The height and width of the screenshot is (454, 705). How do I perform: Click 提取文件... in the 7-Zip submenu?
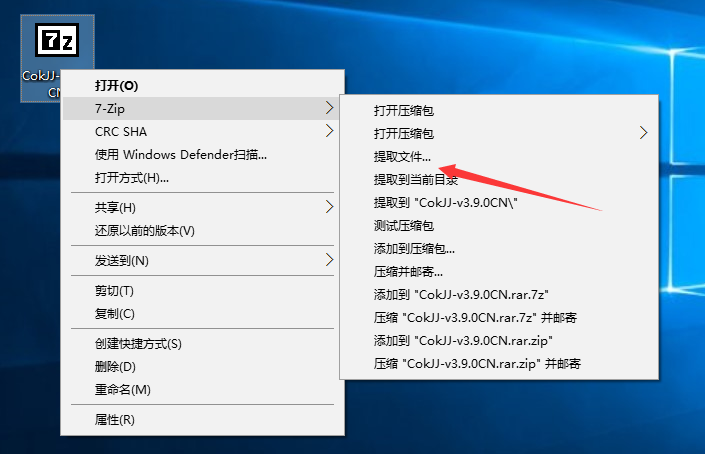click(403, 157)
